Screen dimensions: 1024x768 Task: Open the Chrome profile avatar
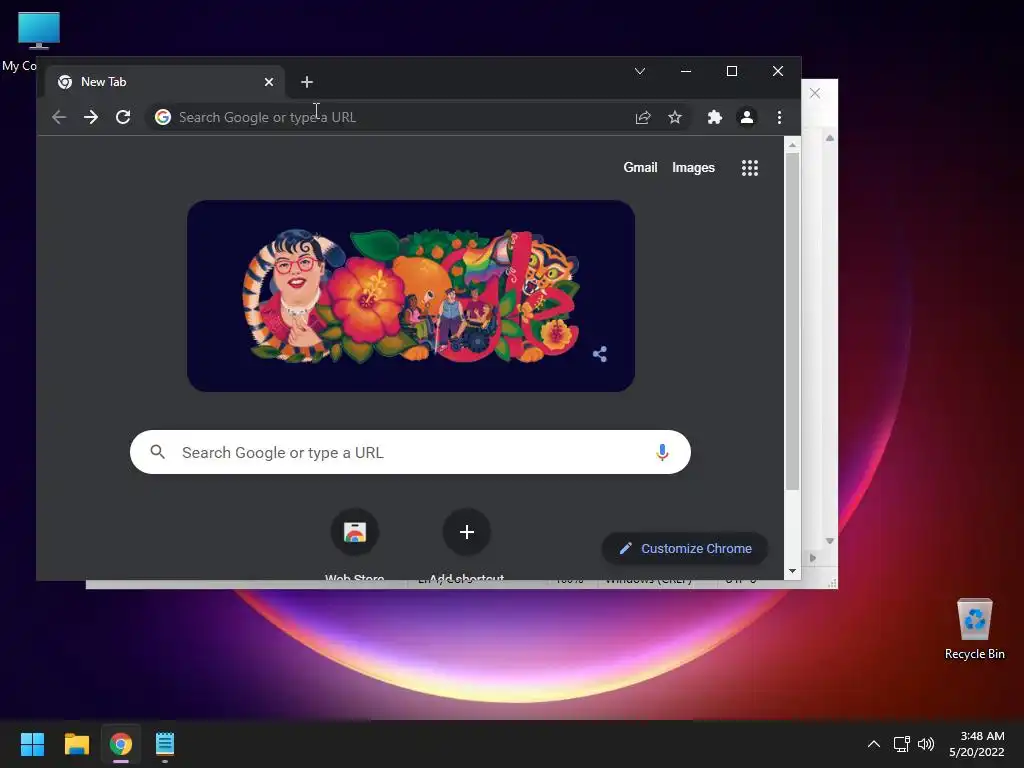point(746,118)
